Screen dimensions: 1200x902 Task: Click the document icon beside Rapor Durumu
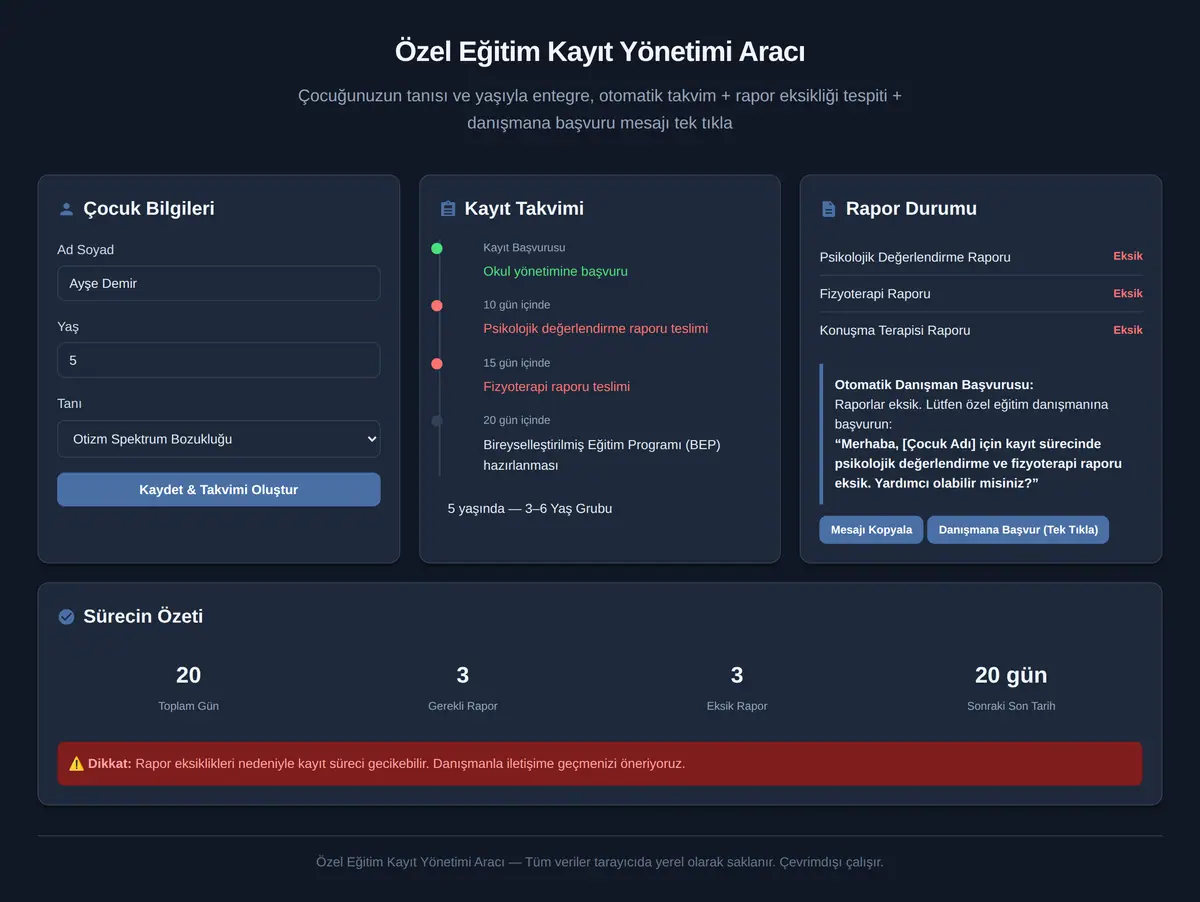[829, 209]
